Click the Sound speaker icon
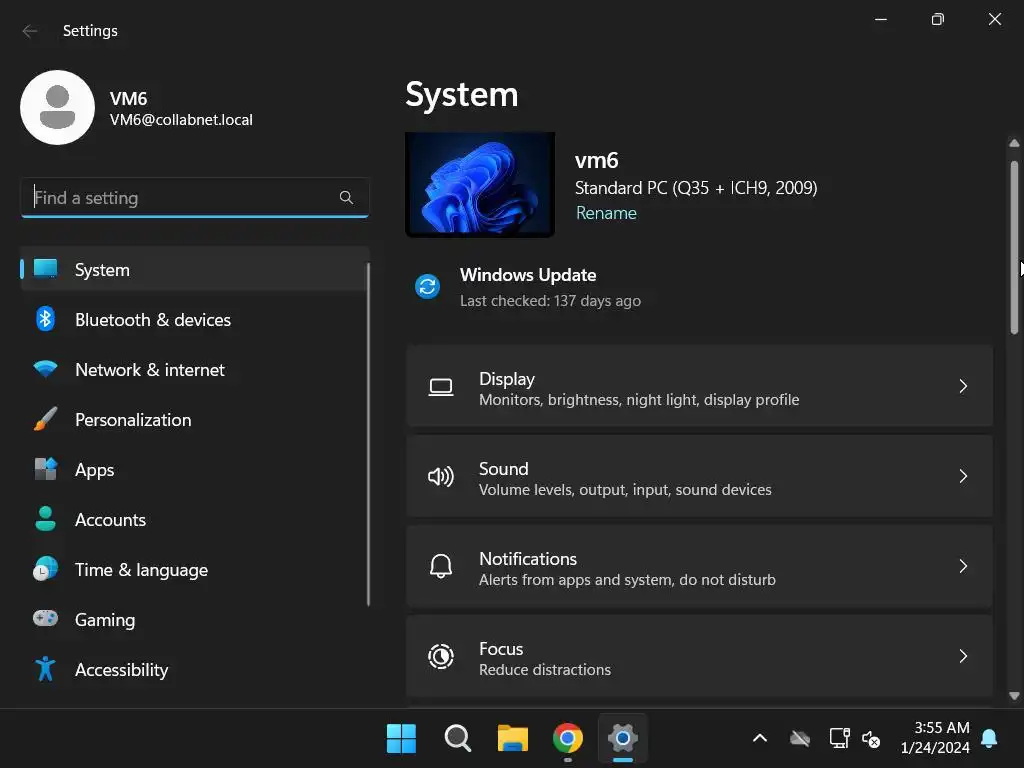Image resolution: width=1024 pixels, height=768 pixels. tap(441, 477)
